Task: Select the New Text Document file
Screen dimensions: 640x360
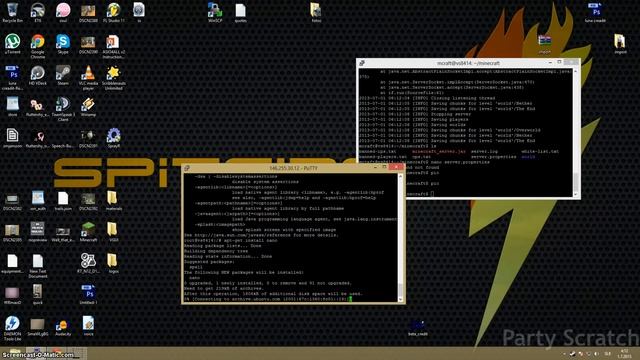Action: 38,266
